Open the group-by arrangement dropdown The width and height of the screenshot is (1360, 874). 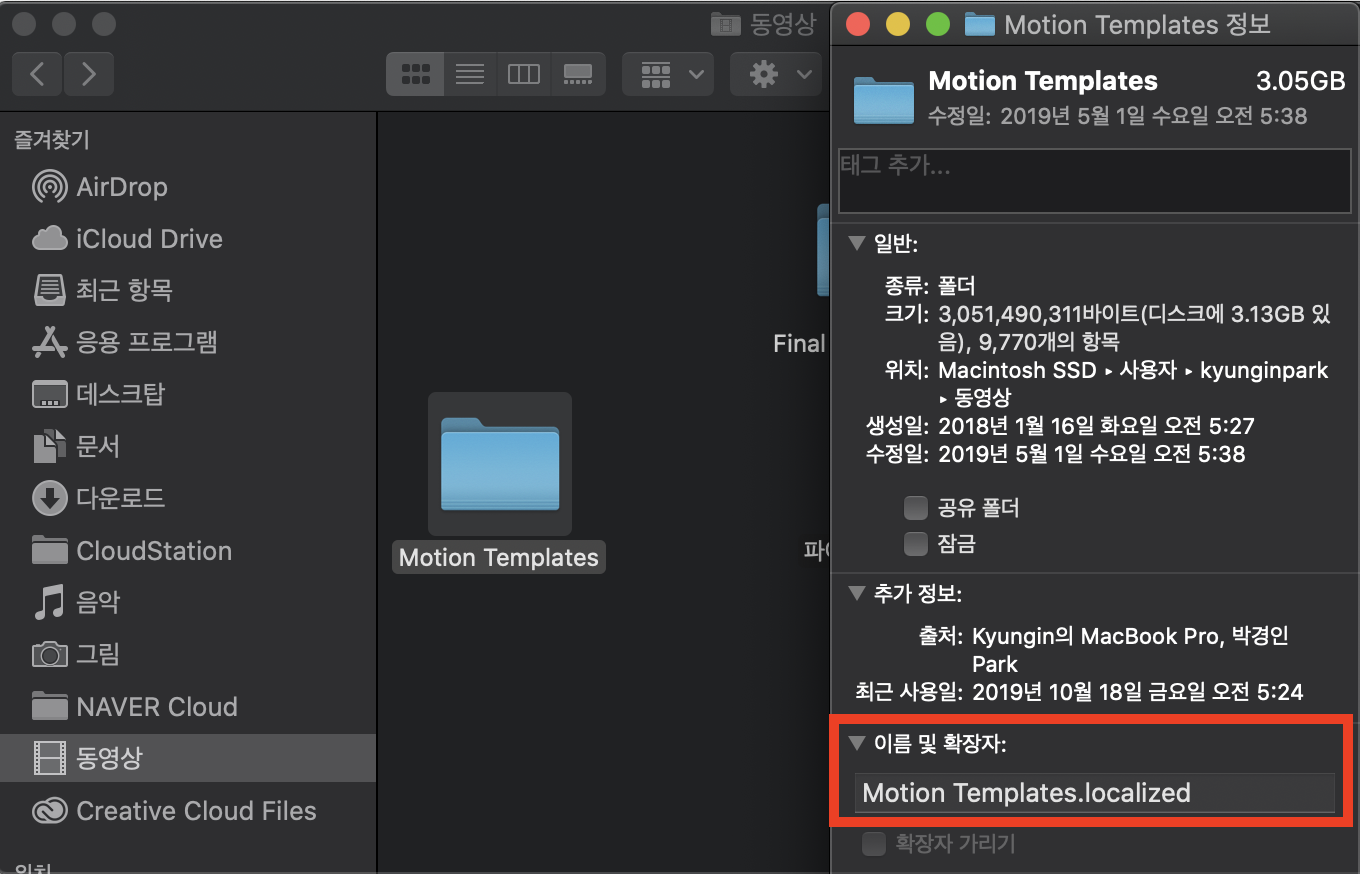(668, 74)
